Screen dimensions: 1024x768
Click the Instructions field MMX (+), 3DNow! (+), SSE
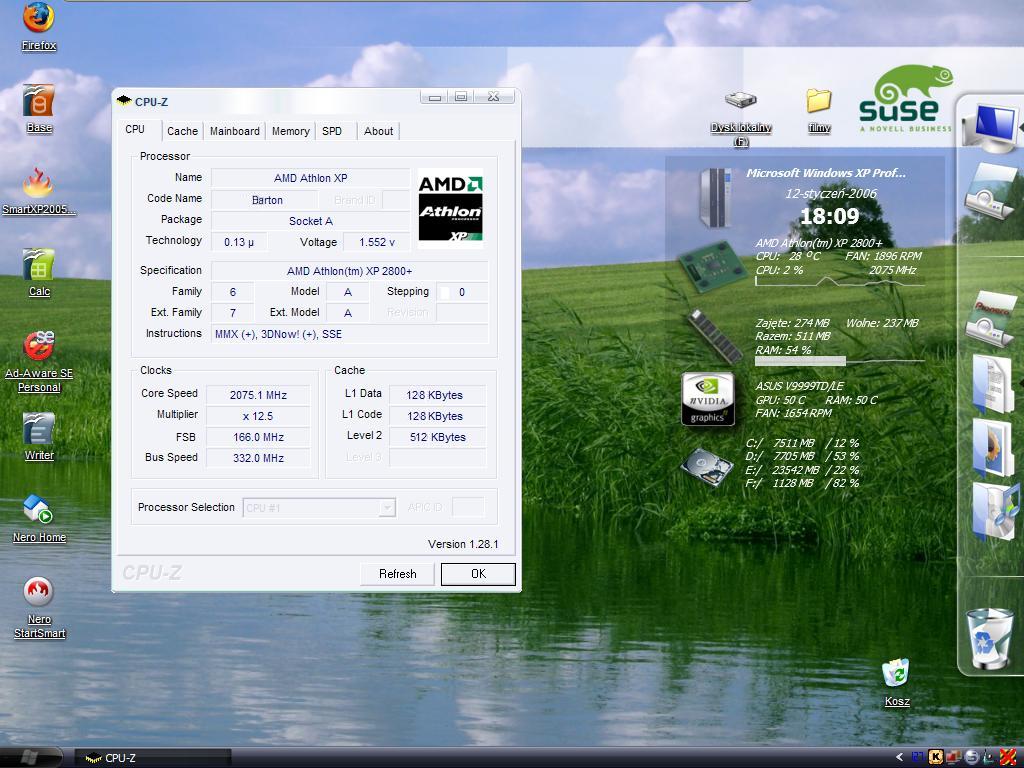[x=349, y=334]
